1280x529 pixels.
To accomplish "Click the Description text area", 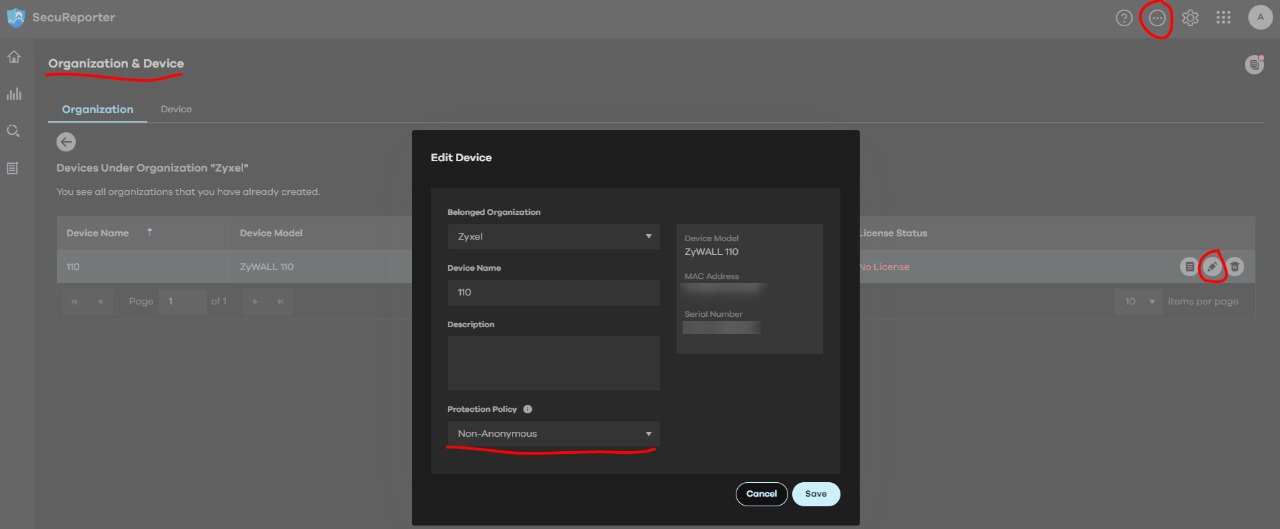I will point(553,363).
